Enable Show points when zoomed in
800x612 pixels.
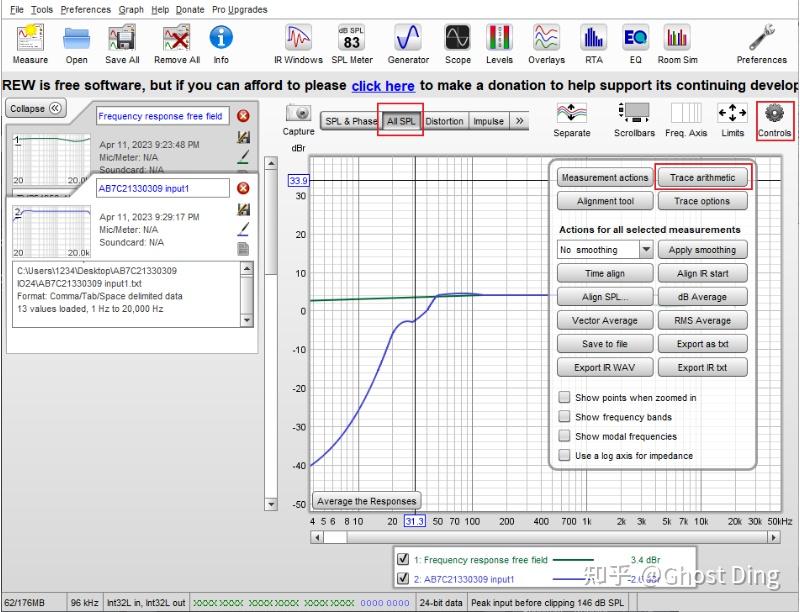564,397
